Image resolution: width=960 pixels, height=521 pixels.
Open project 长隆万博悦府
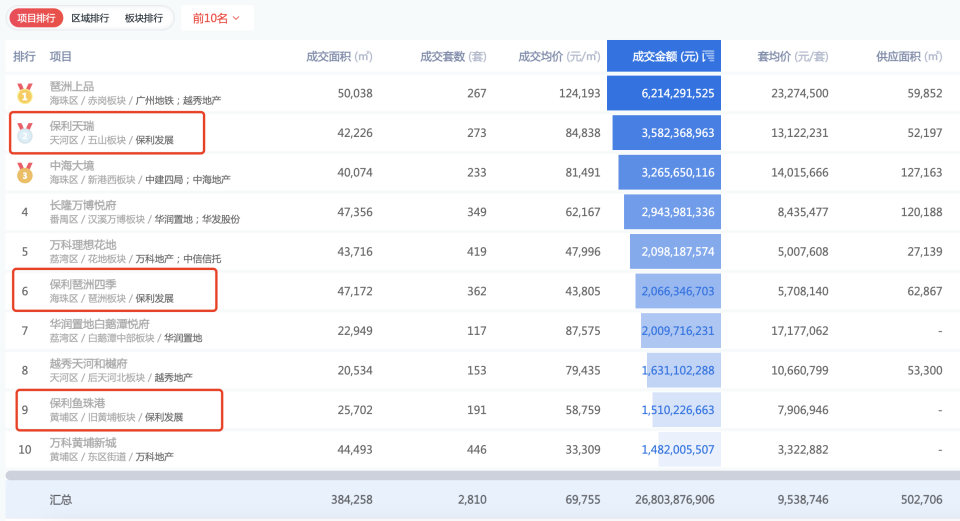click(83, 205)
